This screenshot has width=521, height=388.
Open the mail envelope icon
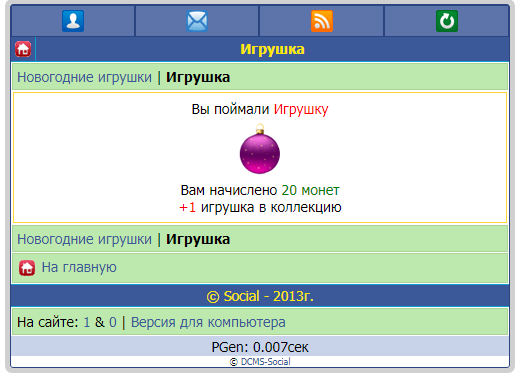(x=197, y=21)
